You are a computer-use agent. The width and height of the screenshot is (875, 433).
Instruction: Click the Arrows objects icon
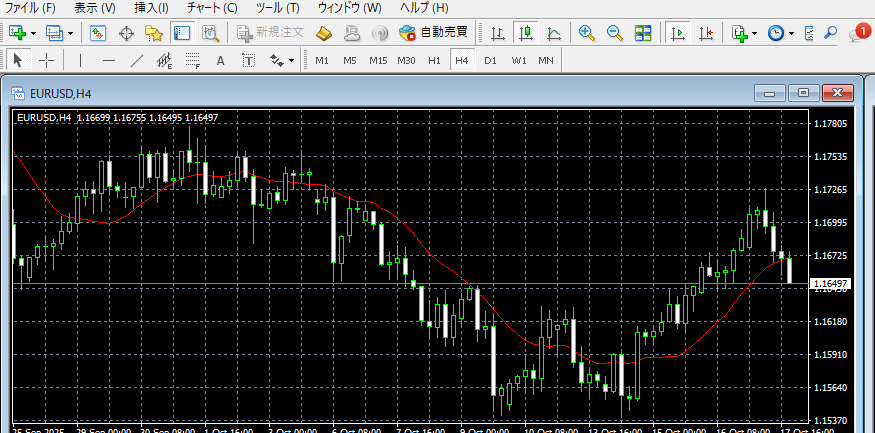pos(277,60)
